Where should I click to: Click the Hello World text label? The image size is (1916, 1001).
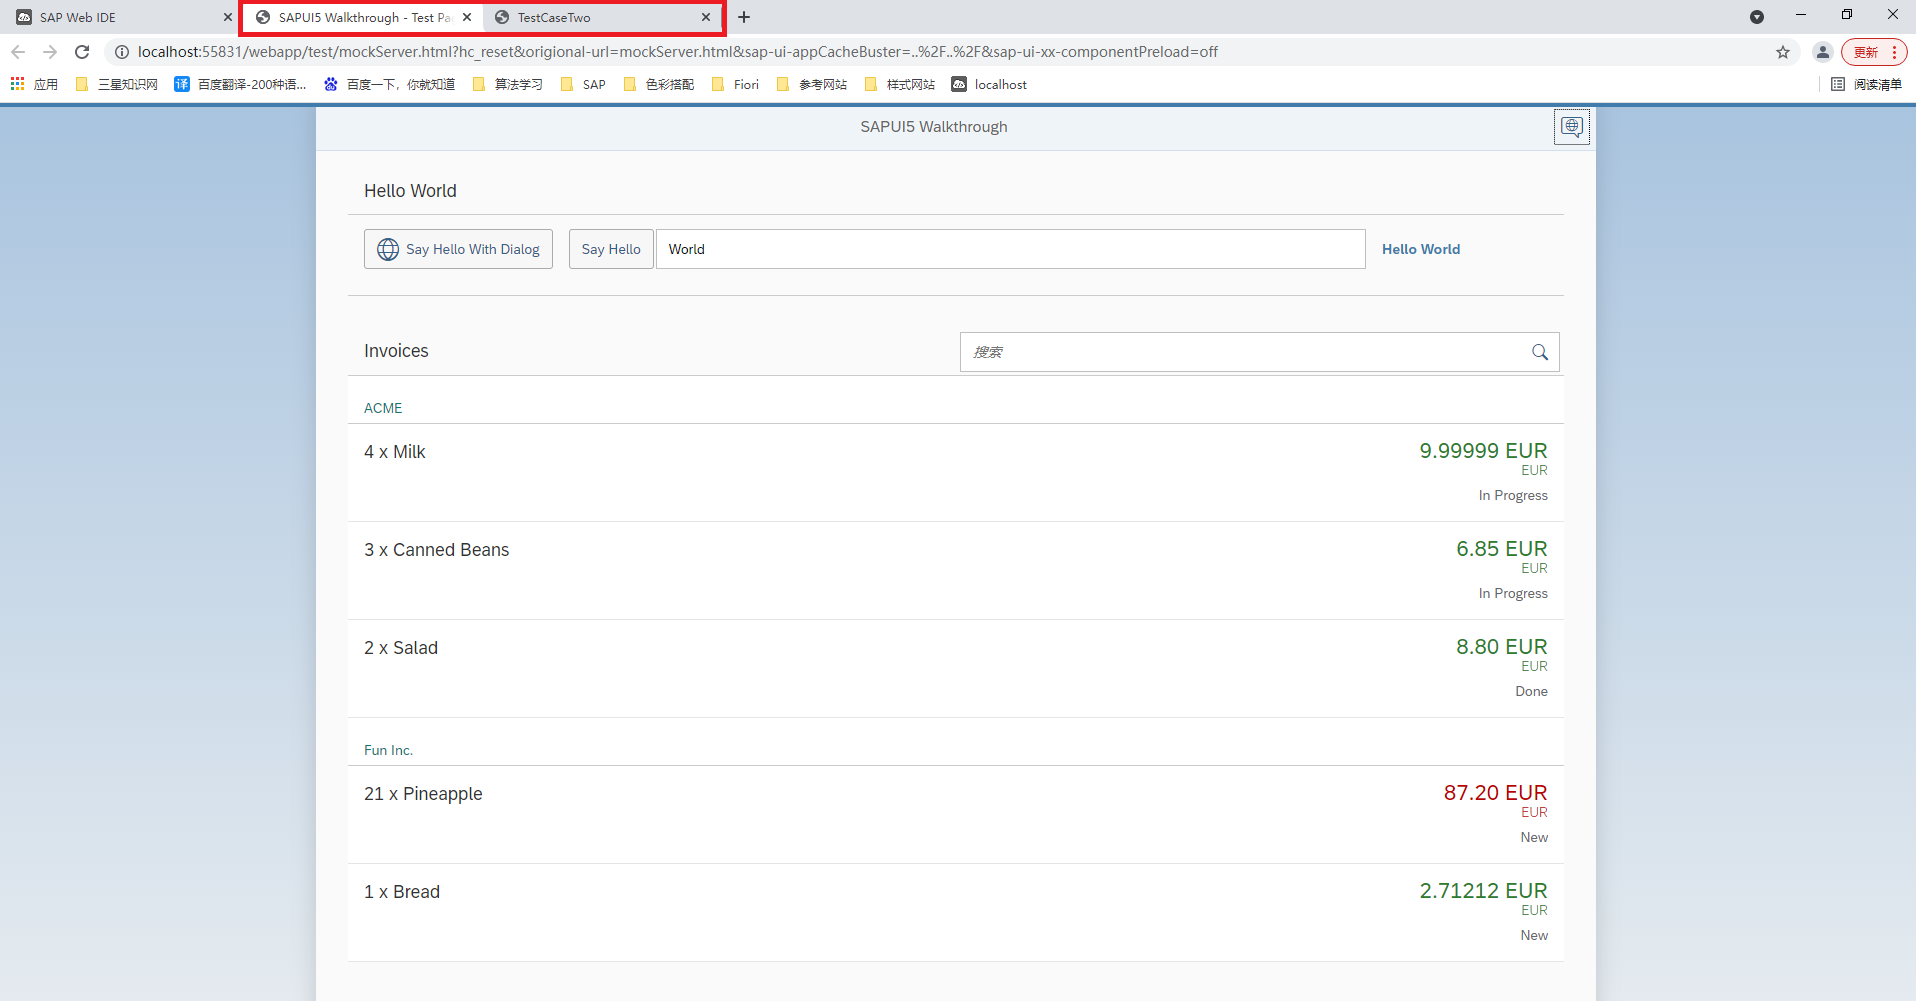(x=1421, y=249)
